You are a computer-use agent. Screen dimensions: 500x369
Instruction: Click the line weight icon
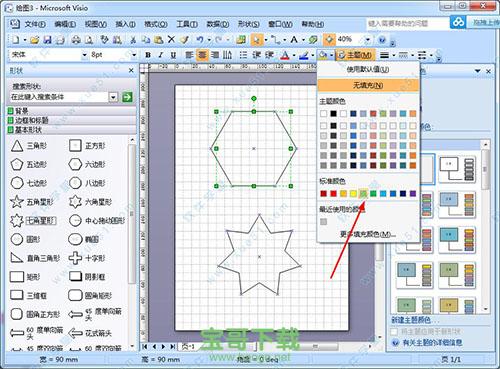tap(385, 55)
